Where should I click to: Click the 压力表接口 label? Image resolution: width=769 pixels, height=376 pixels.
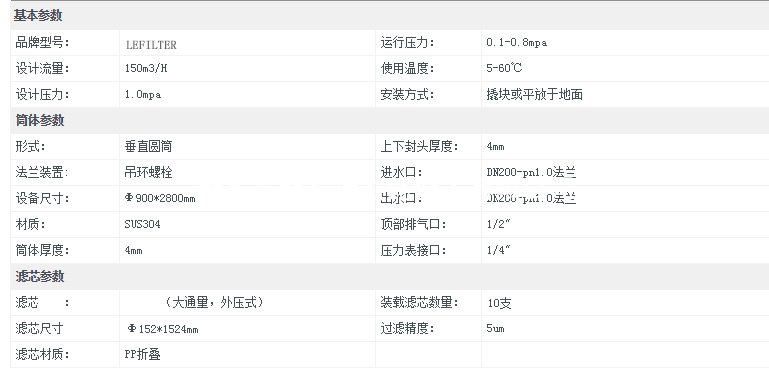coord(414,251)
